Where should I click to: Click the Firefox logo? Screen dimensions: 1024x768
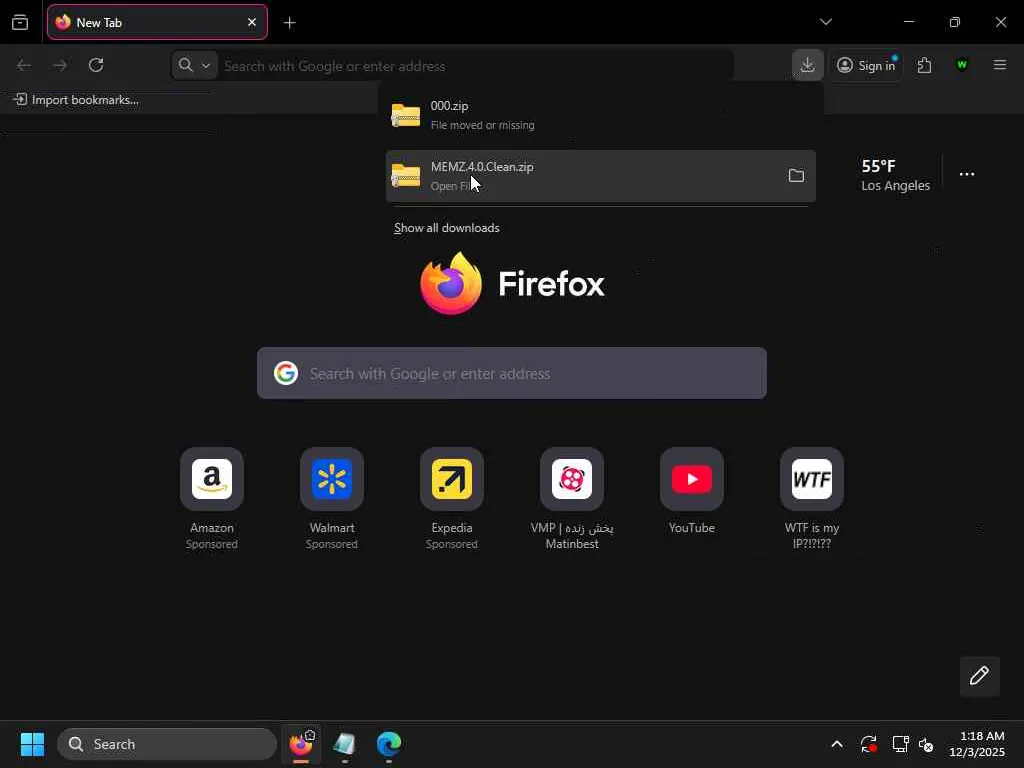513,283
